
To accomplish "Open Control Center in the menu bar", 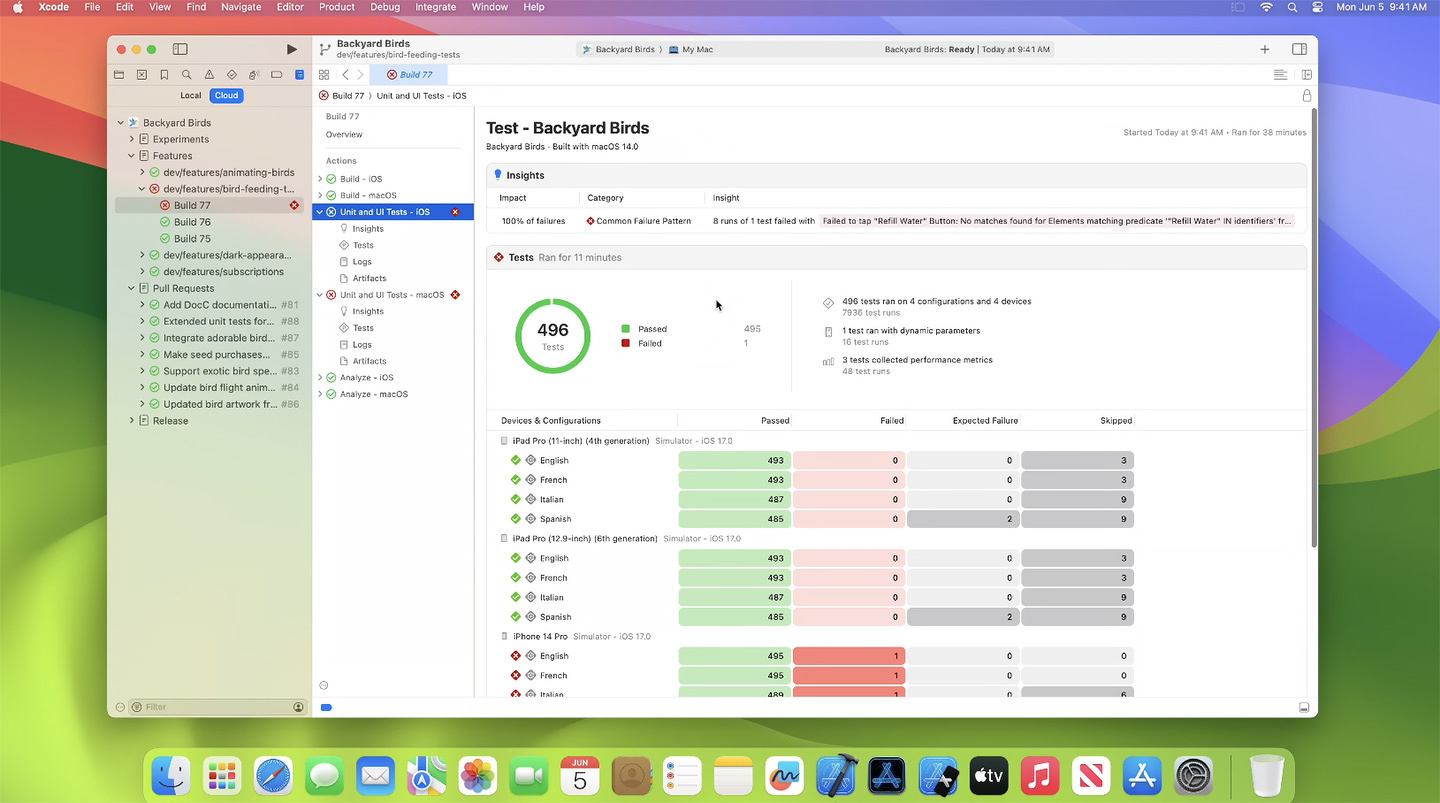I will coord(1317,7).
